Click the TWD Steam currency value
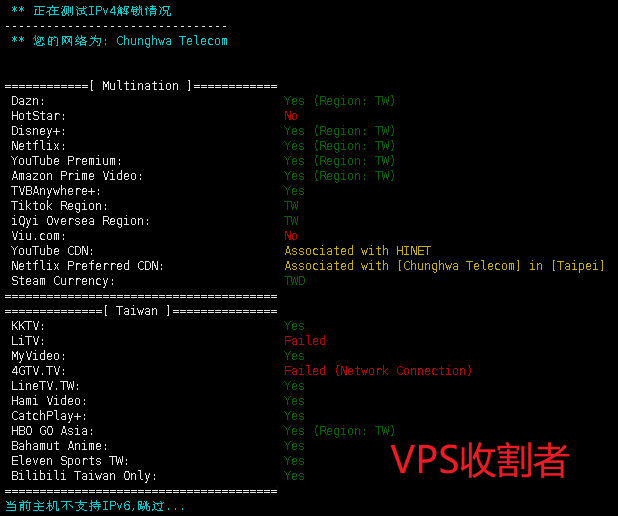 point(295,281)
